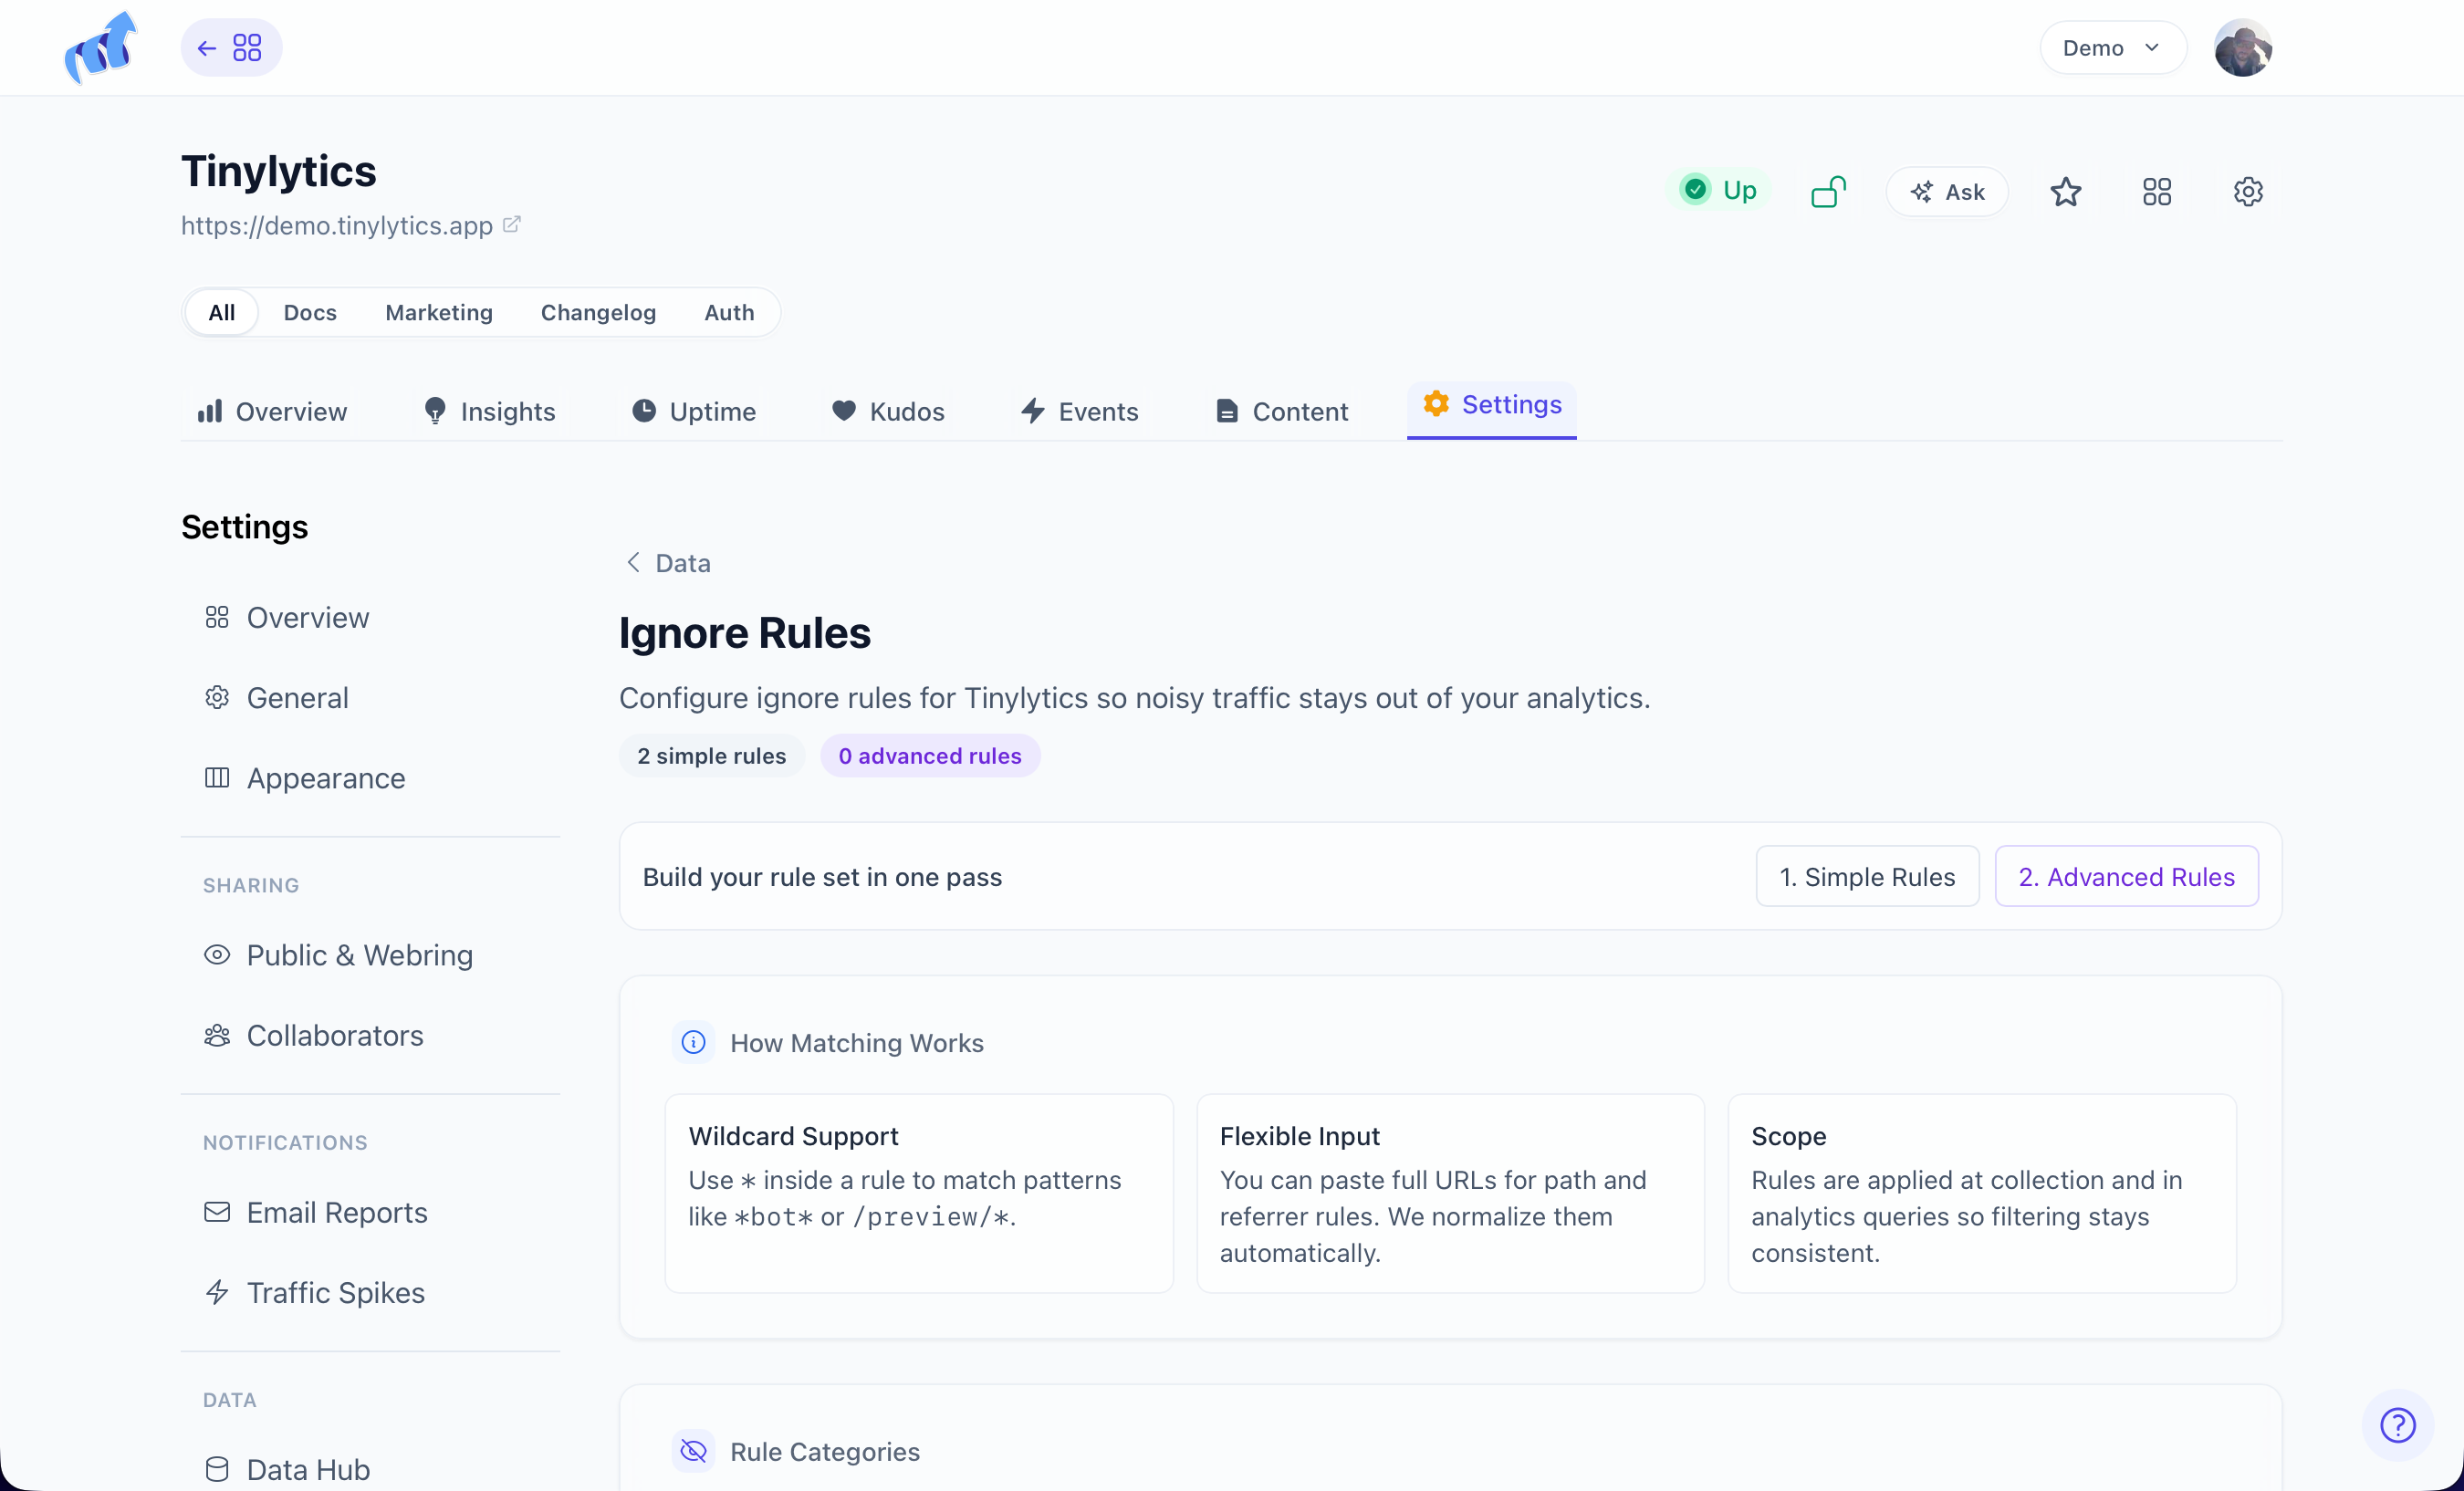Open the grid view icon near the star

coord(2157,192)
